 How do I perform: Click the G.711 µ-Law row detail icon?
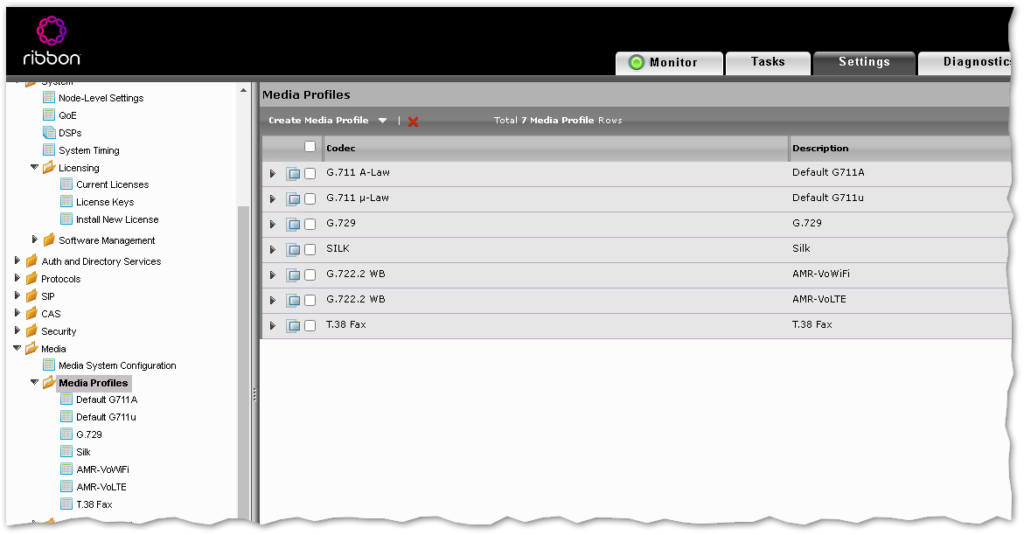294,199
